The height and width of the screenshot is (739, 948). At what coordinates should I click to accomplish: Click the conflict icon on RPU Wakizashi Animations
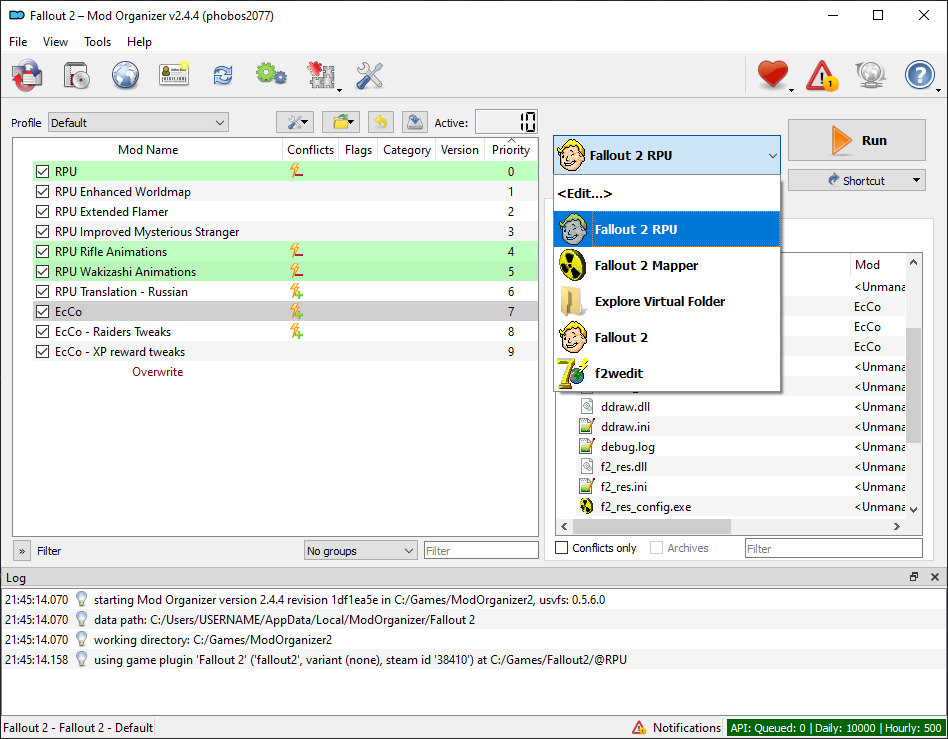[296, 271]
